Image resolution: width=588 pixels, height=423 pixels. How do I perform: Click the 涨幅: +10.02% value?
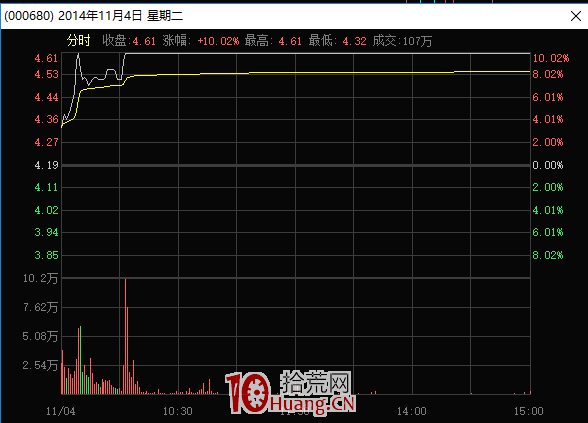[201, 40]
